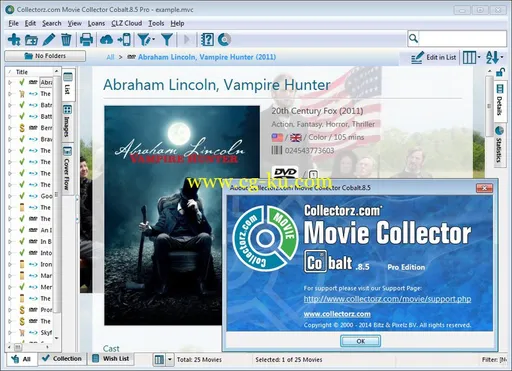Image resolution: width=512 pixels, height=371 pixels.
Task: Open the status bar layout dropdown arrow
Action: [x=170, y=360]
